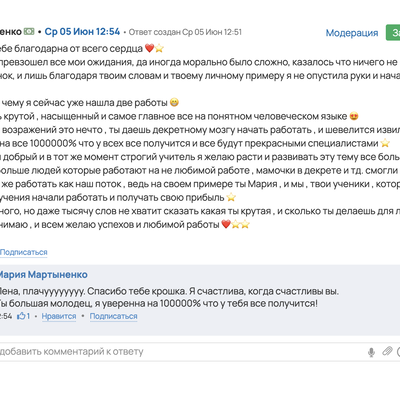Click the two star emojis ending the review
Viewport: 400px width, 400px height.
[240, 224]
